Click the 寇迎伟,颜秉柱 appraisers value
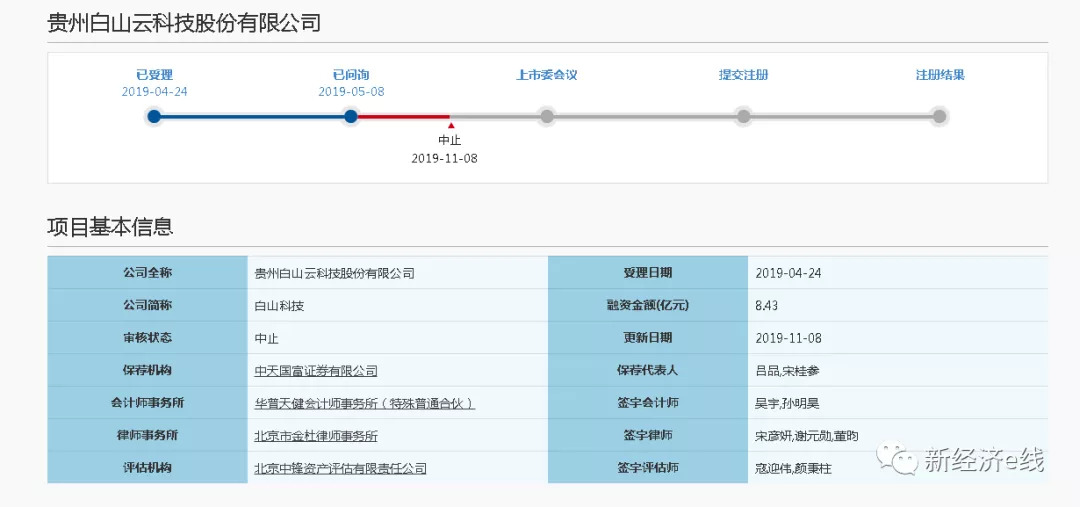The height and width of the screenshot is (507, 1080). tap(793, 468)
